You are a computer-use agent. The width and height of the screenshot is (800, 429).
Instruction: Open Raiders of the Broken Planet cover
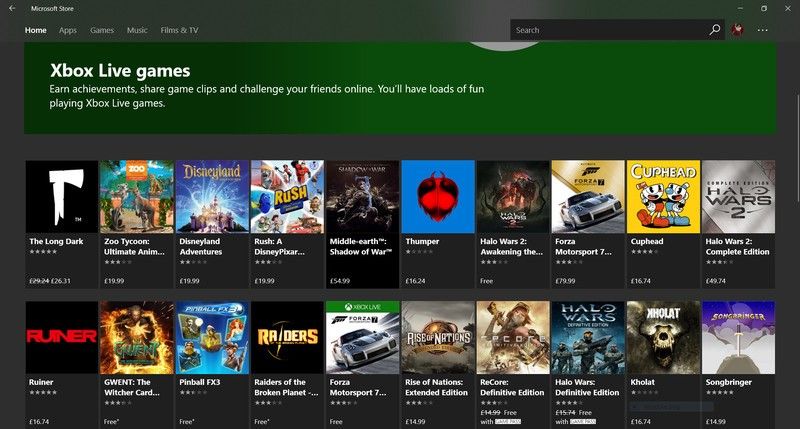[x=287, y=338]
